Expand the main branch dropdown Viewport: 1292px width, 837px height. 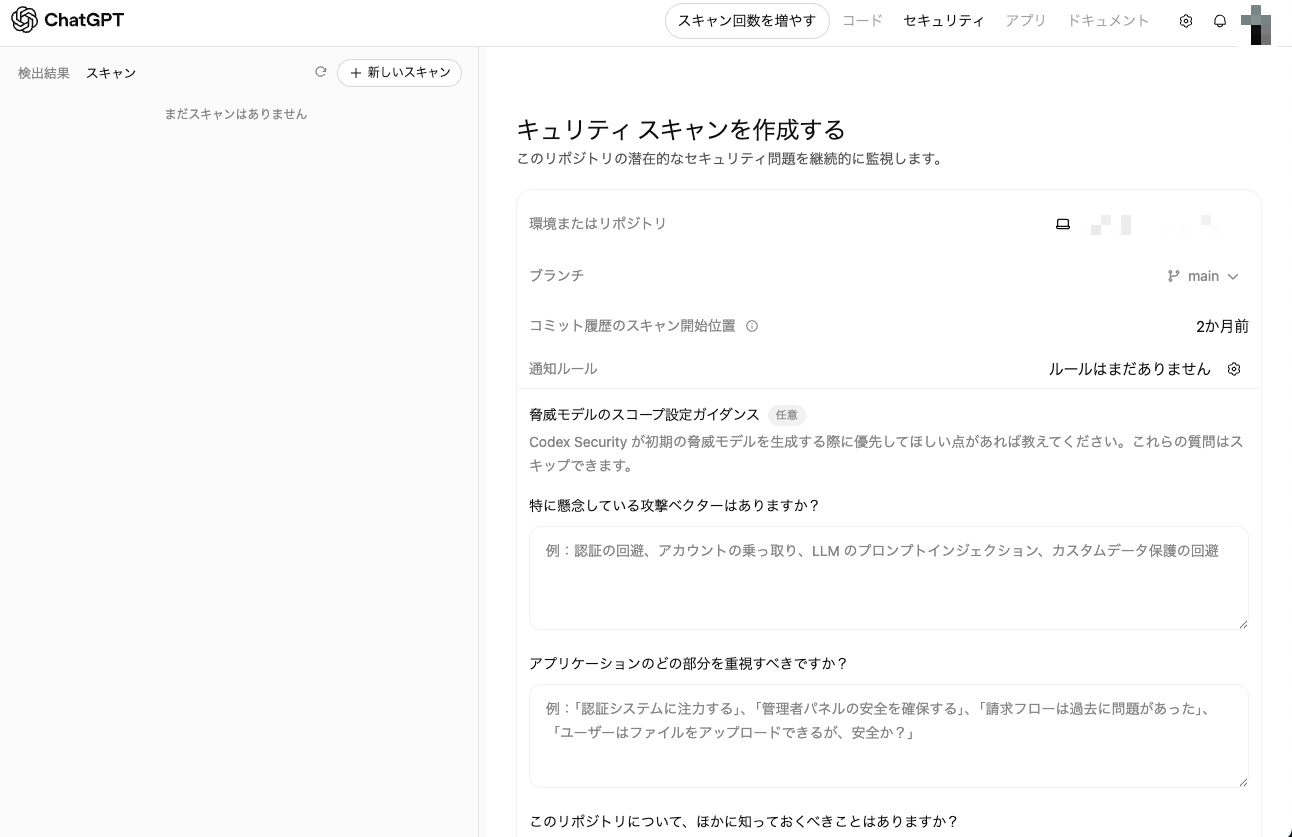coord(1204,276)
